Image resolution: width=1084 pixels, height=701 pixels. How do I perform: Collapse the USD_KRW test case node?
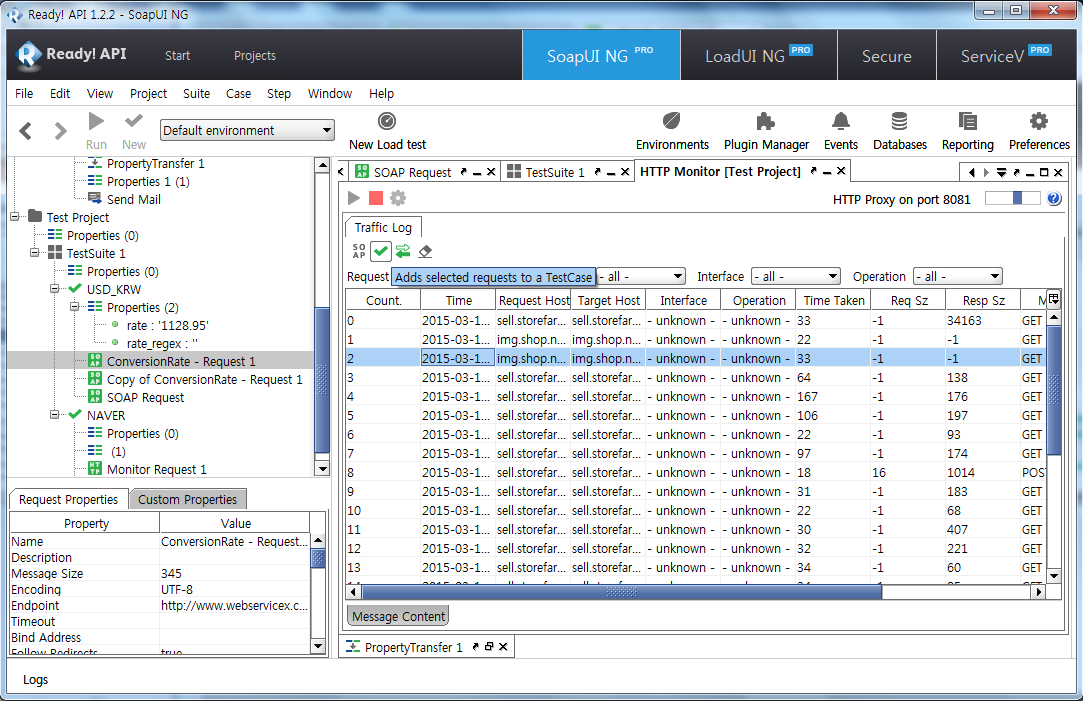(56, 290)
